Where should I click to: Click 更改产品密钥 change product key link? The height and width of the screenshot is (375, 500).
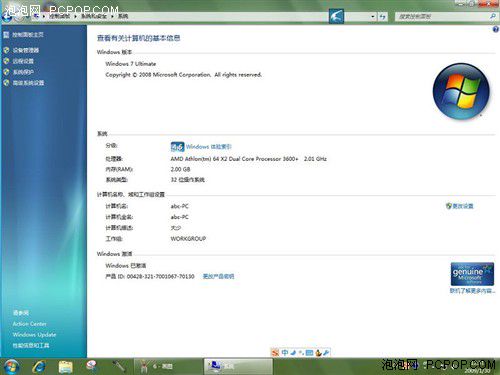pos(218,276)
